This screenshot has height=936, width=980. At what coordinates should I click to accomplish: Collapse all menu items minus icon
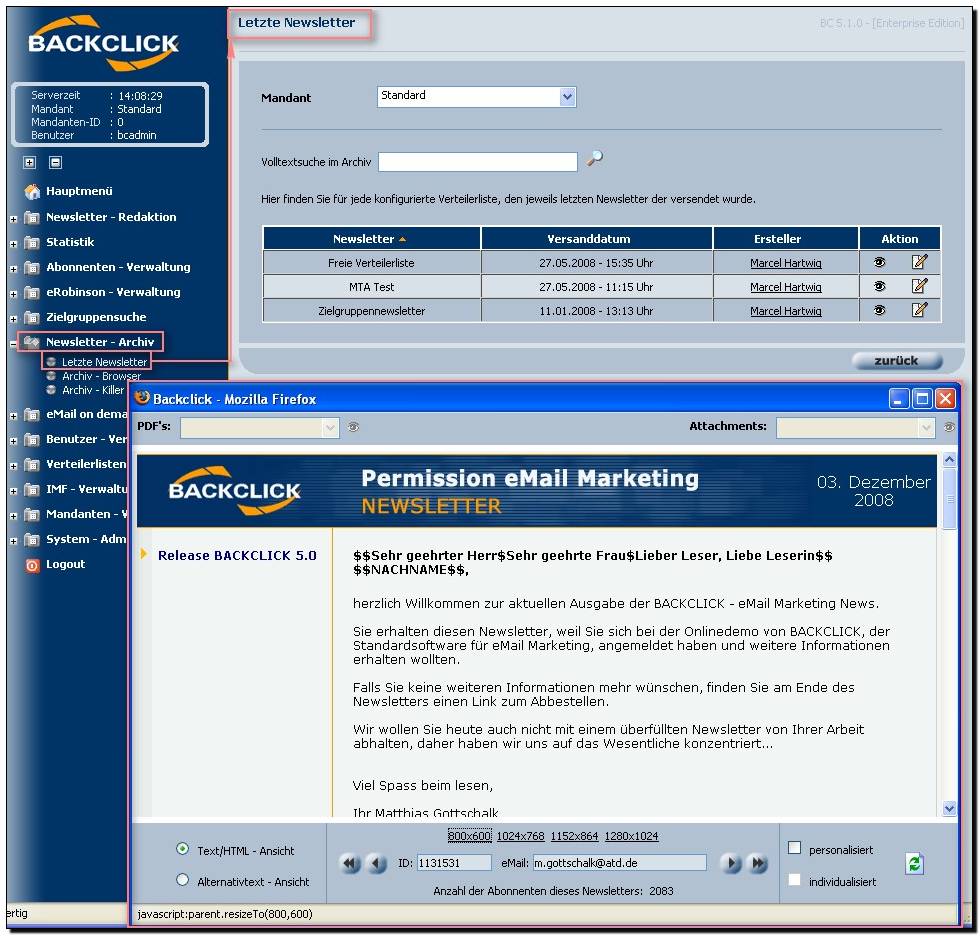coord(56,162)
